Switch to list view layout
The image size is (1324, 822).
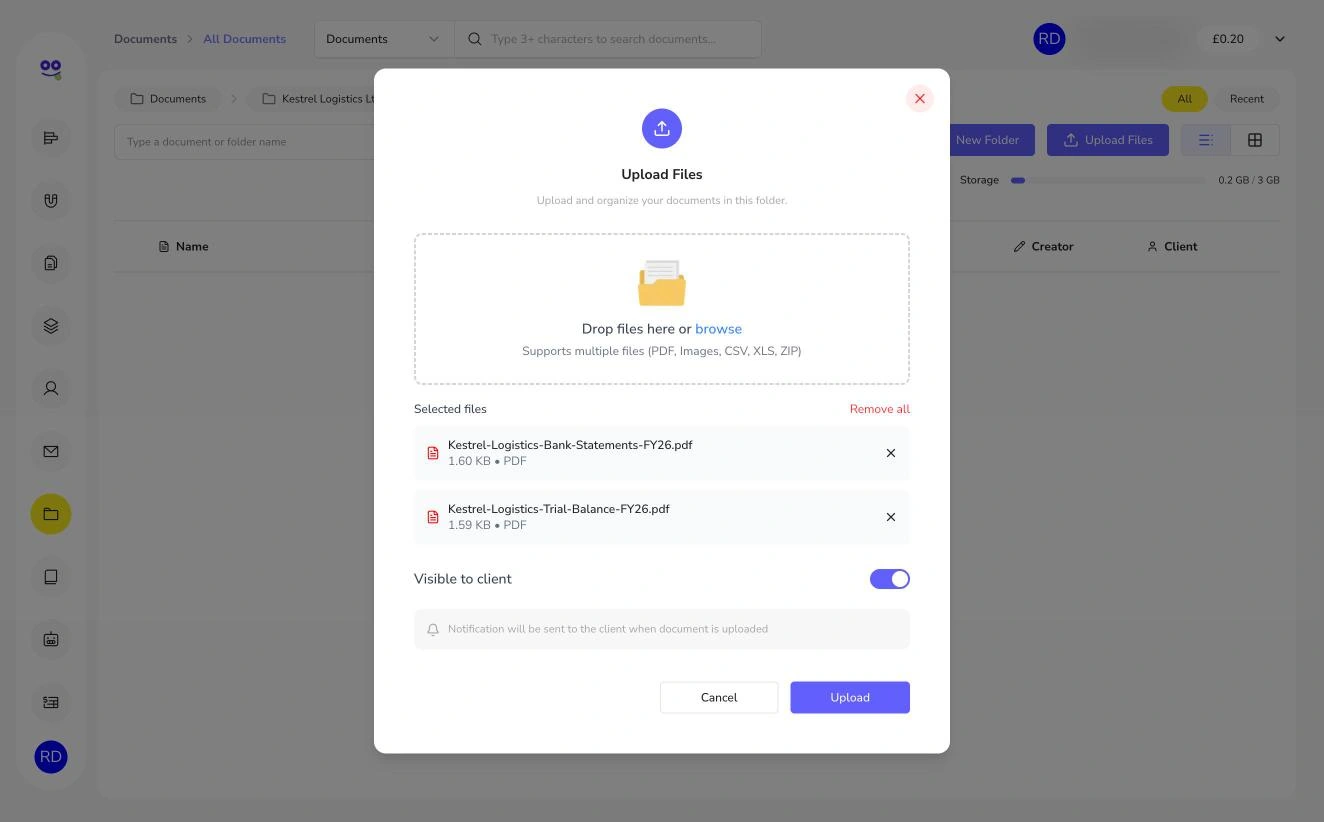pyautogui.click(x=1206, y=140)
